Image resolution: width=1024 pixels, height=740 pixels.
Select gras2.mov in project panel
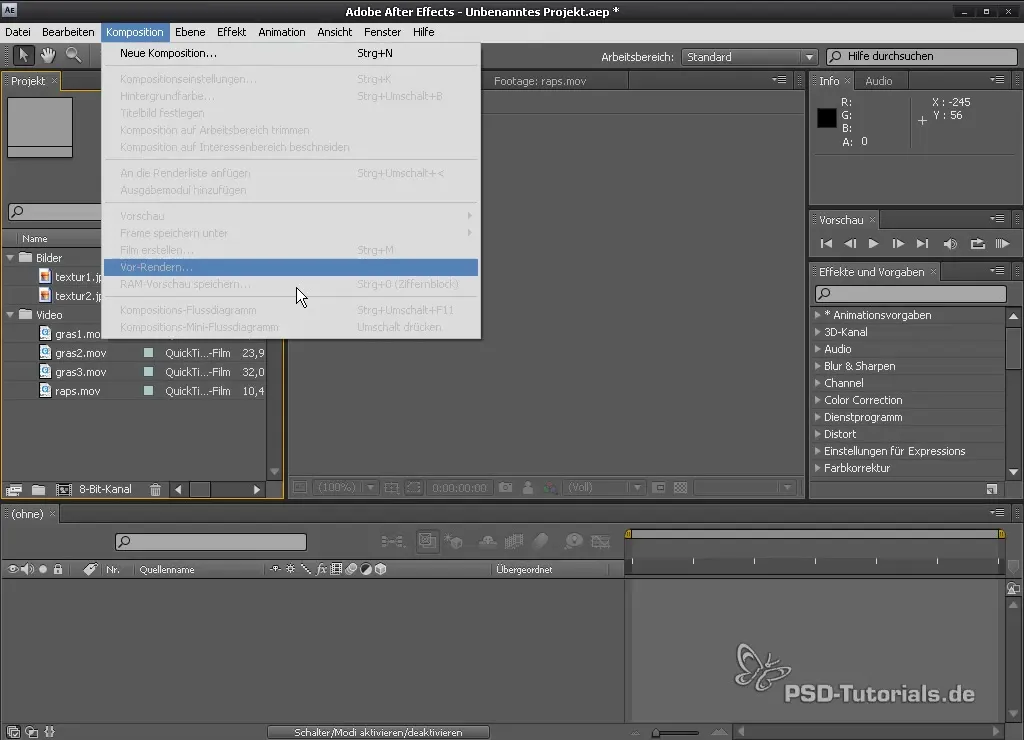click(80, 353)
